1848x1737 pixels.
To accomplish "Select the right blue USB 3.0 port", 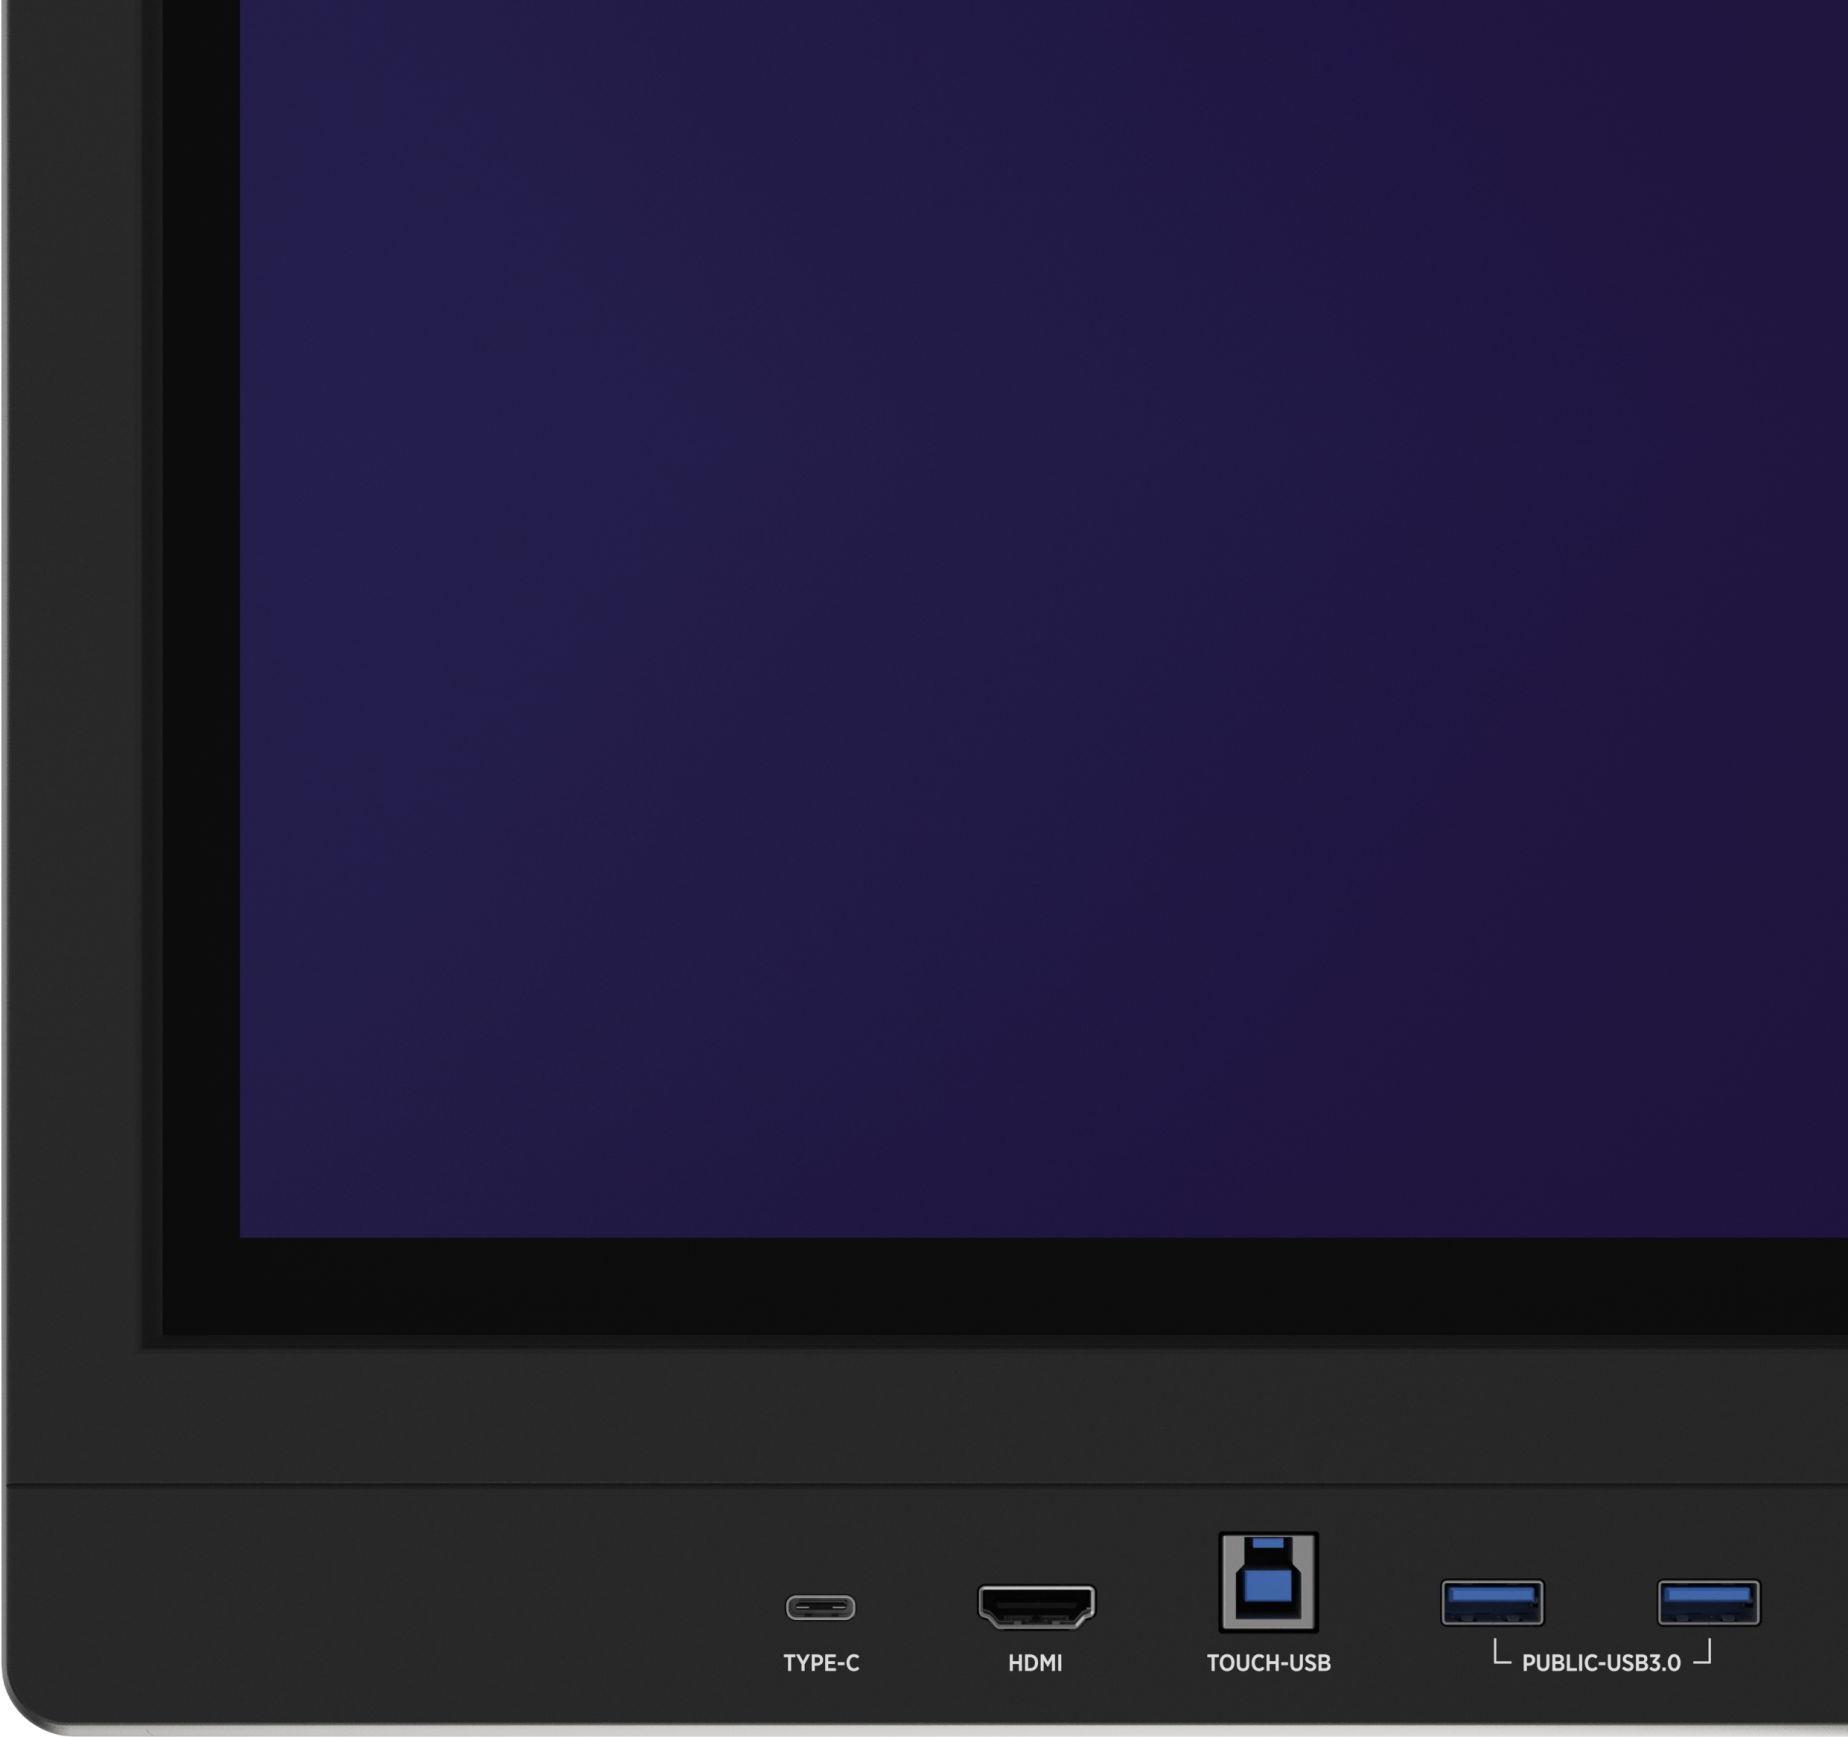I will (x=1708, y=1602).
